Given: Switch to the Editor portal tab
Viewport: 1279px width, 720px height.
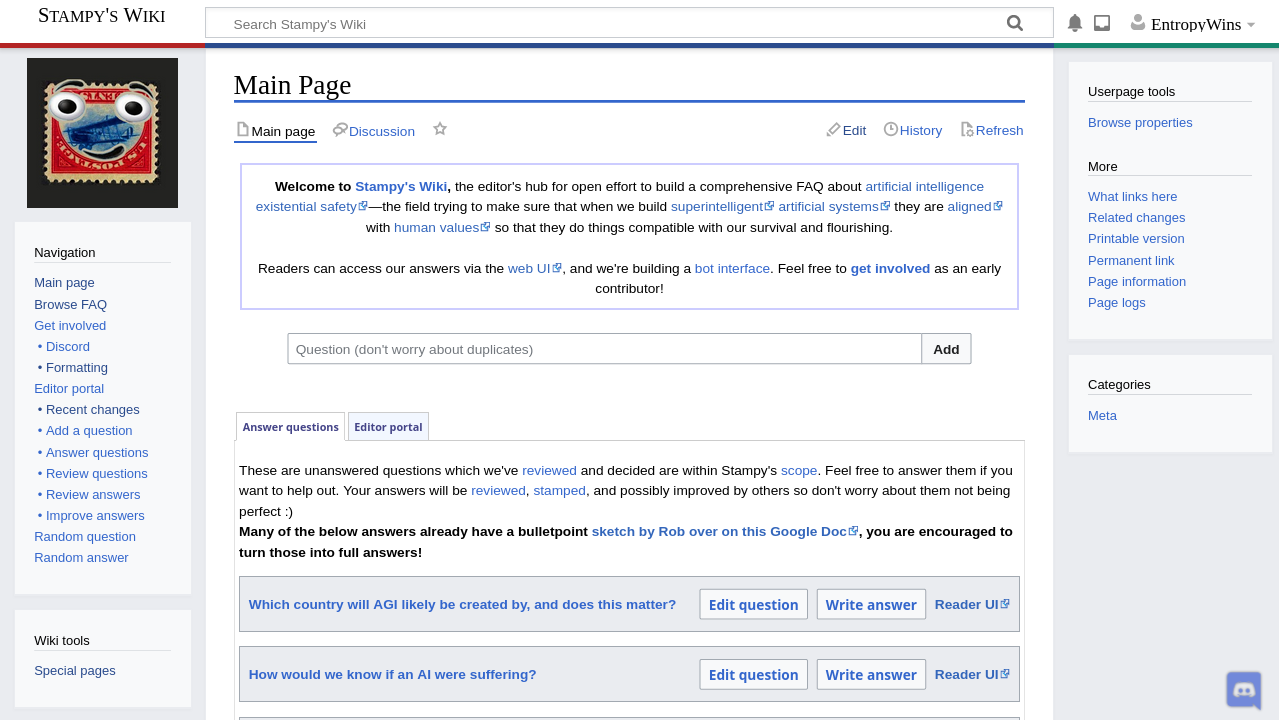Looking at the screenshot, I should pos(388,426).
